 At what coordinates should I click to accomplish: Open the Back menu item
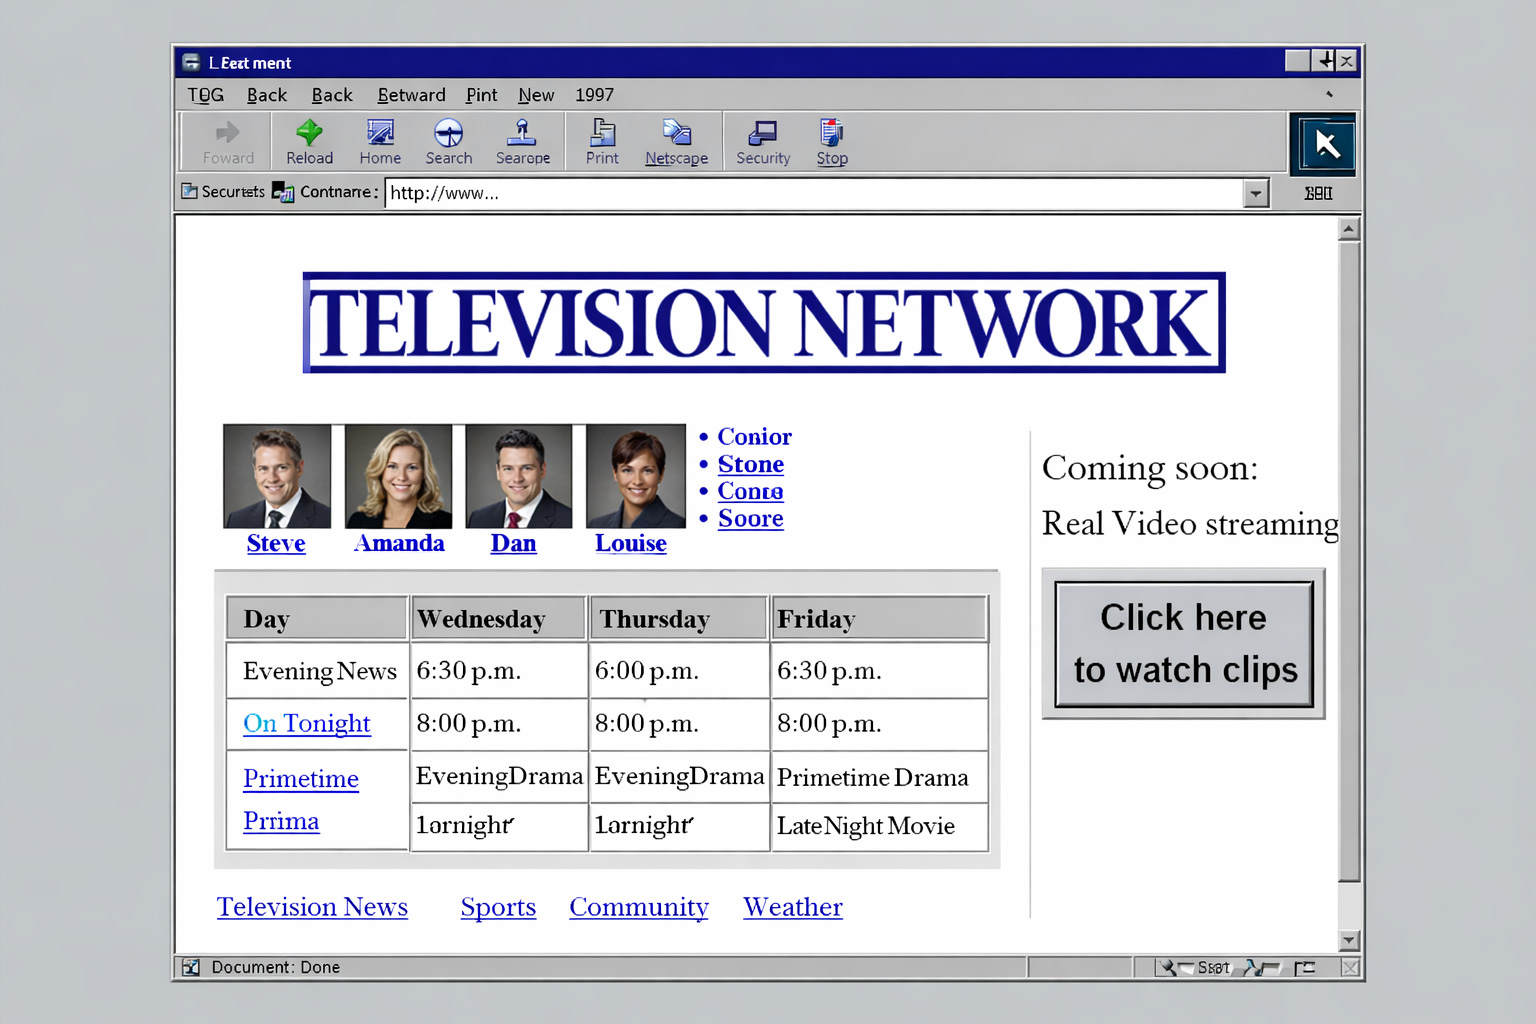pos(267,95)
